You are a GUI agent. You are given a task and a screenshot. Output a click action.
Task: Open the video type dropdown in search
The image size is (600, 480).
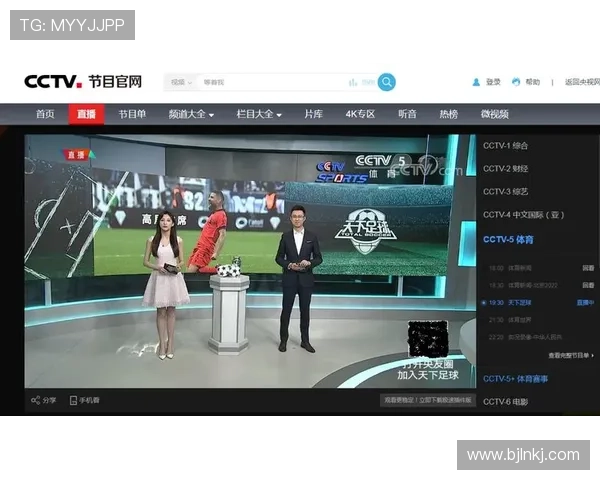point(182,82)
